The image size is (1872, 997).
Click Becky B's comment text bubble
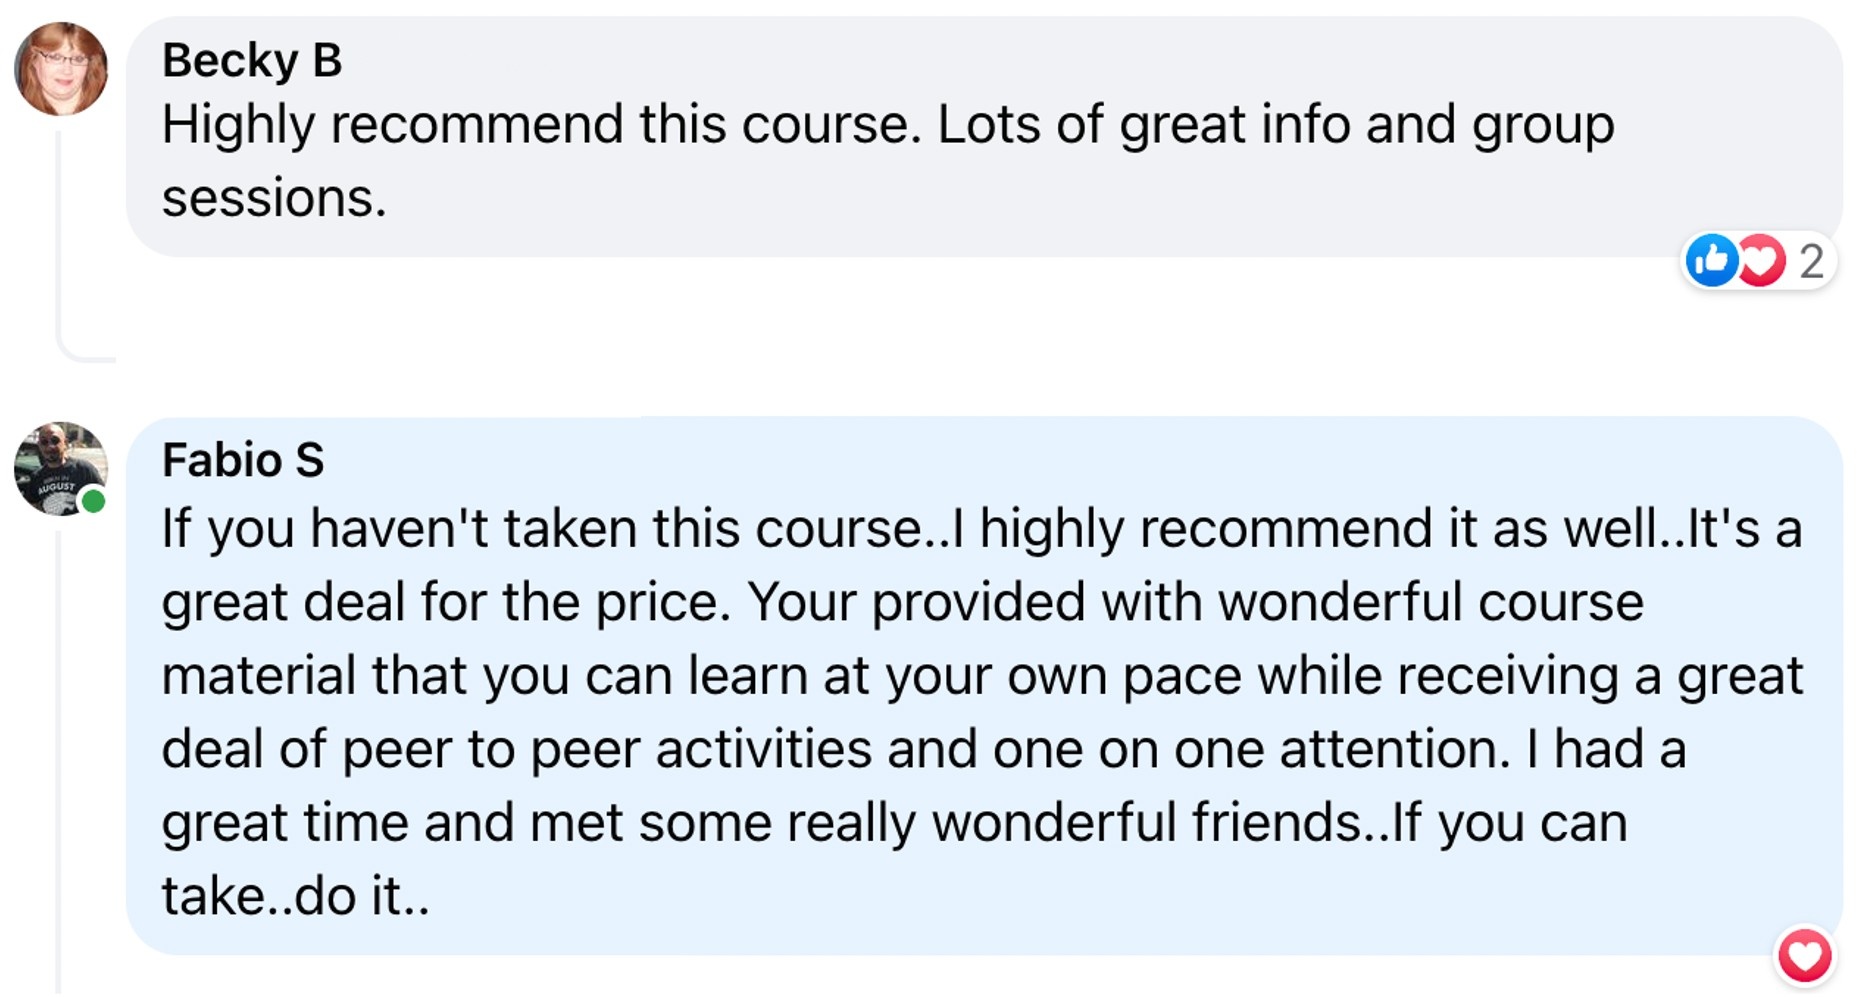(x=984, y=137)
